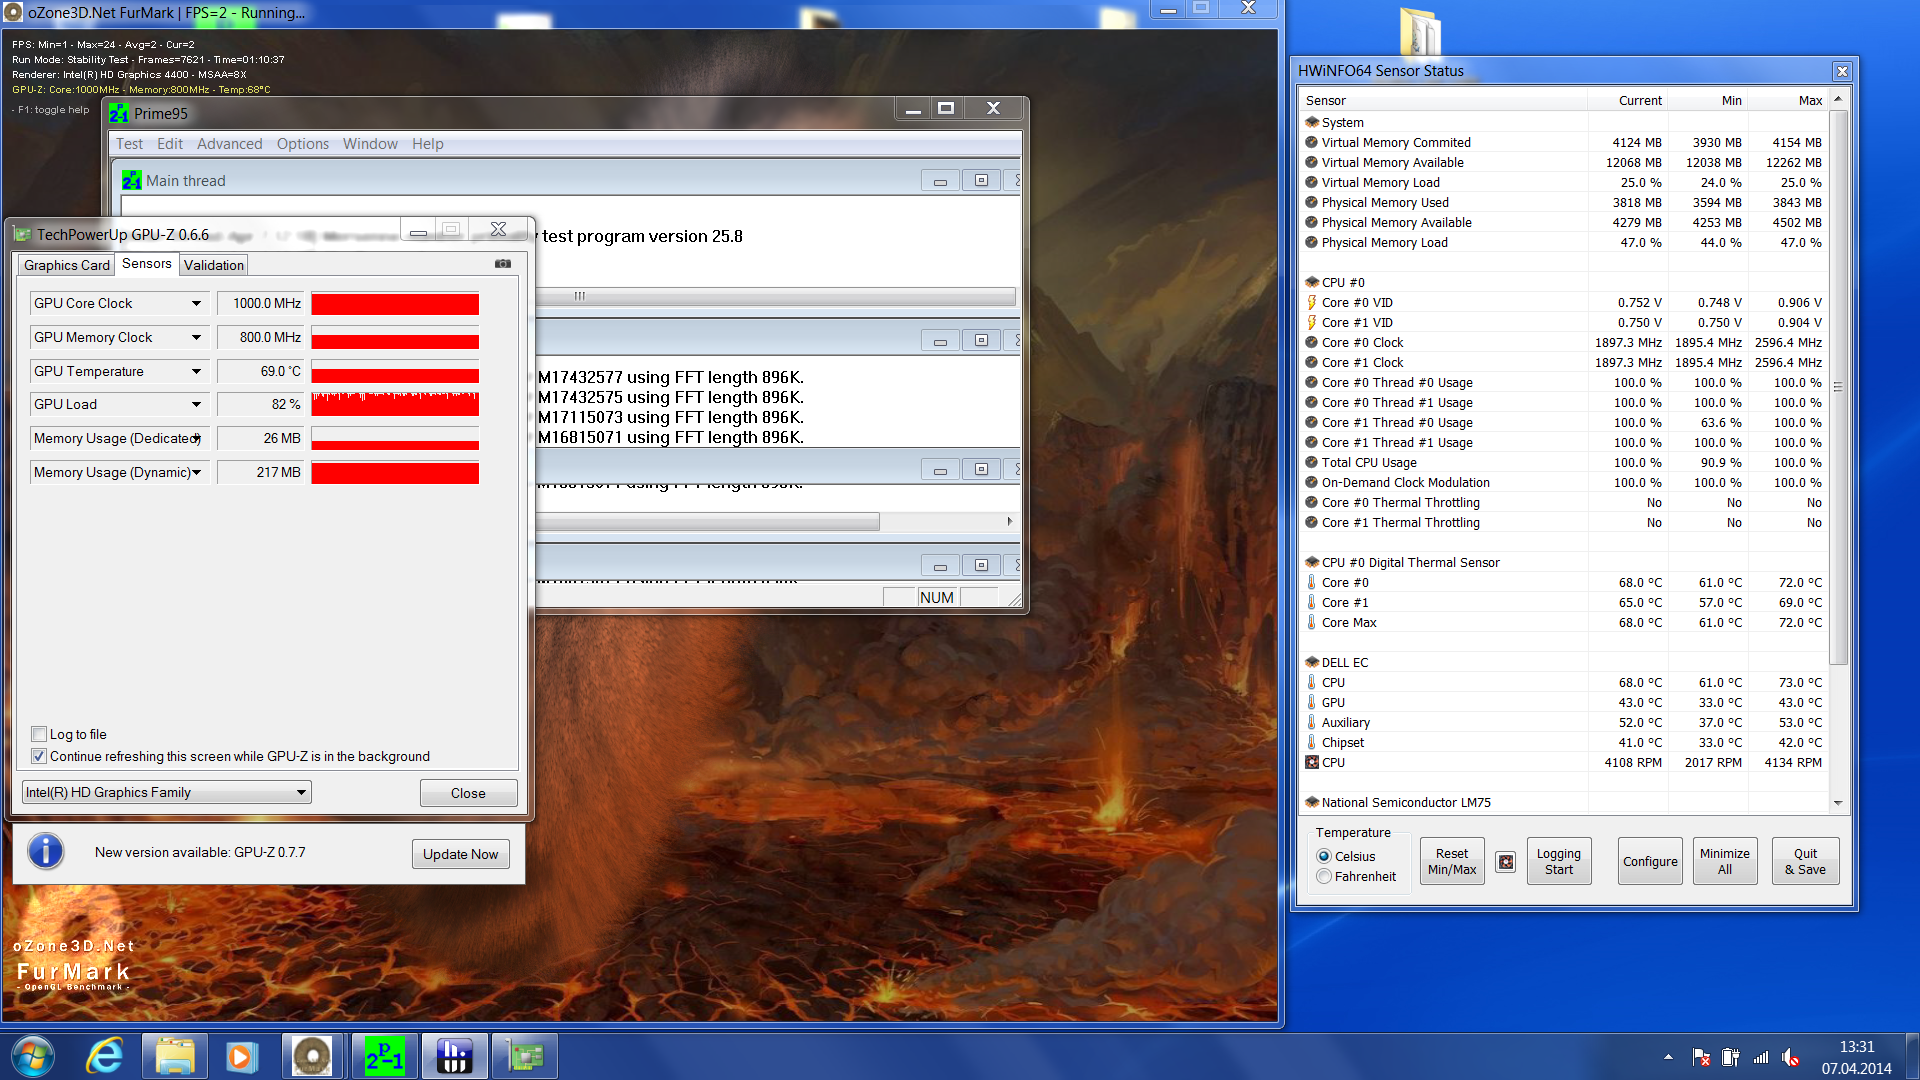Show hidden tray icons arrow
The image size is (1920, 1080).
tap(1668, 1057)
